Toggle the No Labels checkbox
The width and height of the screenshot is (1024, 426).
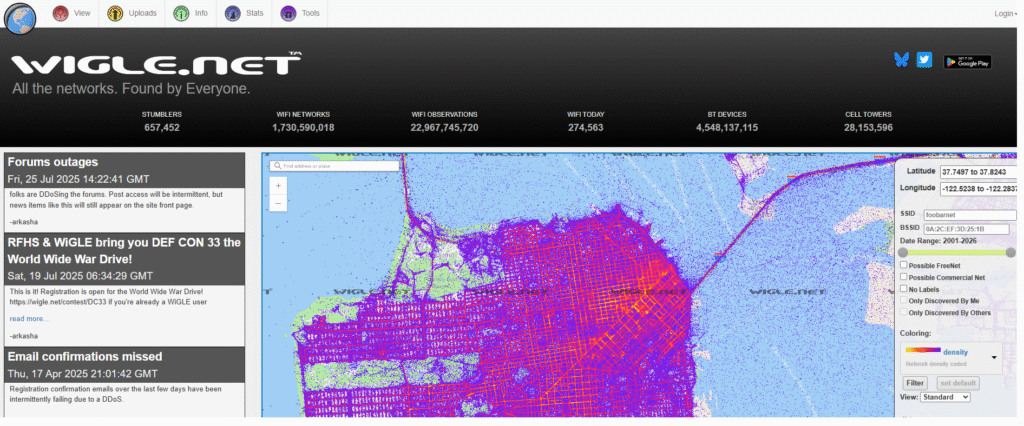[904, 289]
